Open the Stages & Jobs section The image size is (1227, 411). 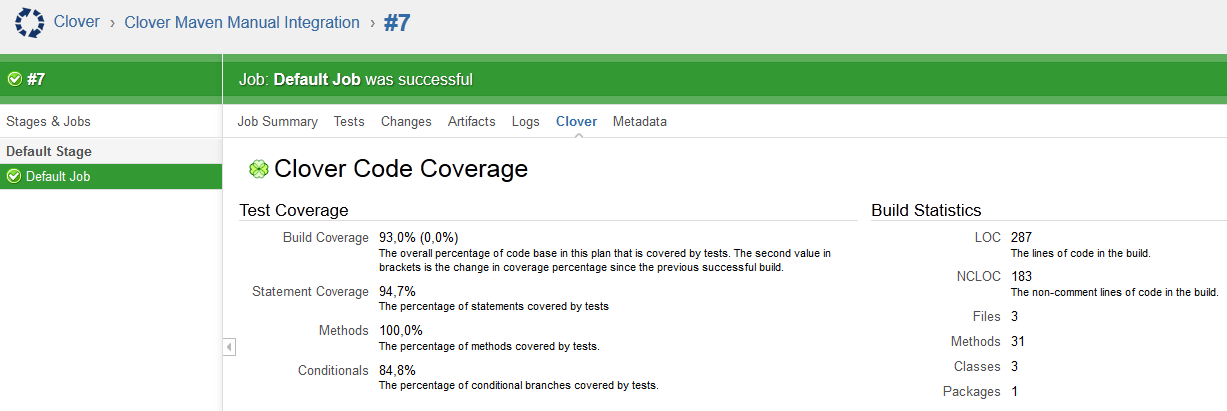48,121
